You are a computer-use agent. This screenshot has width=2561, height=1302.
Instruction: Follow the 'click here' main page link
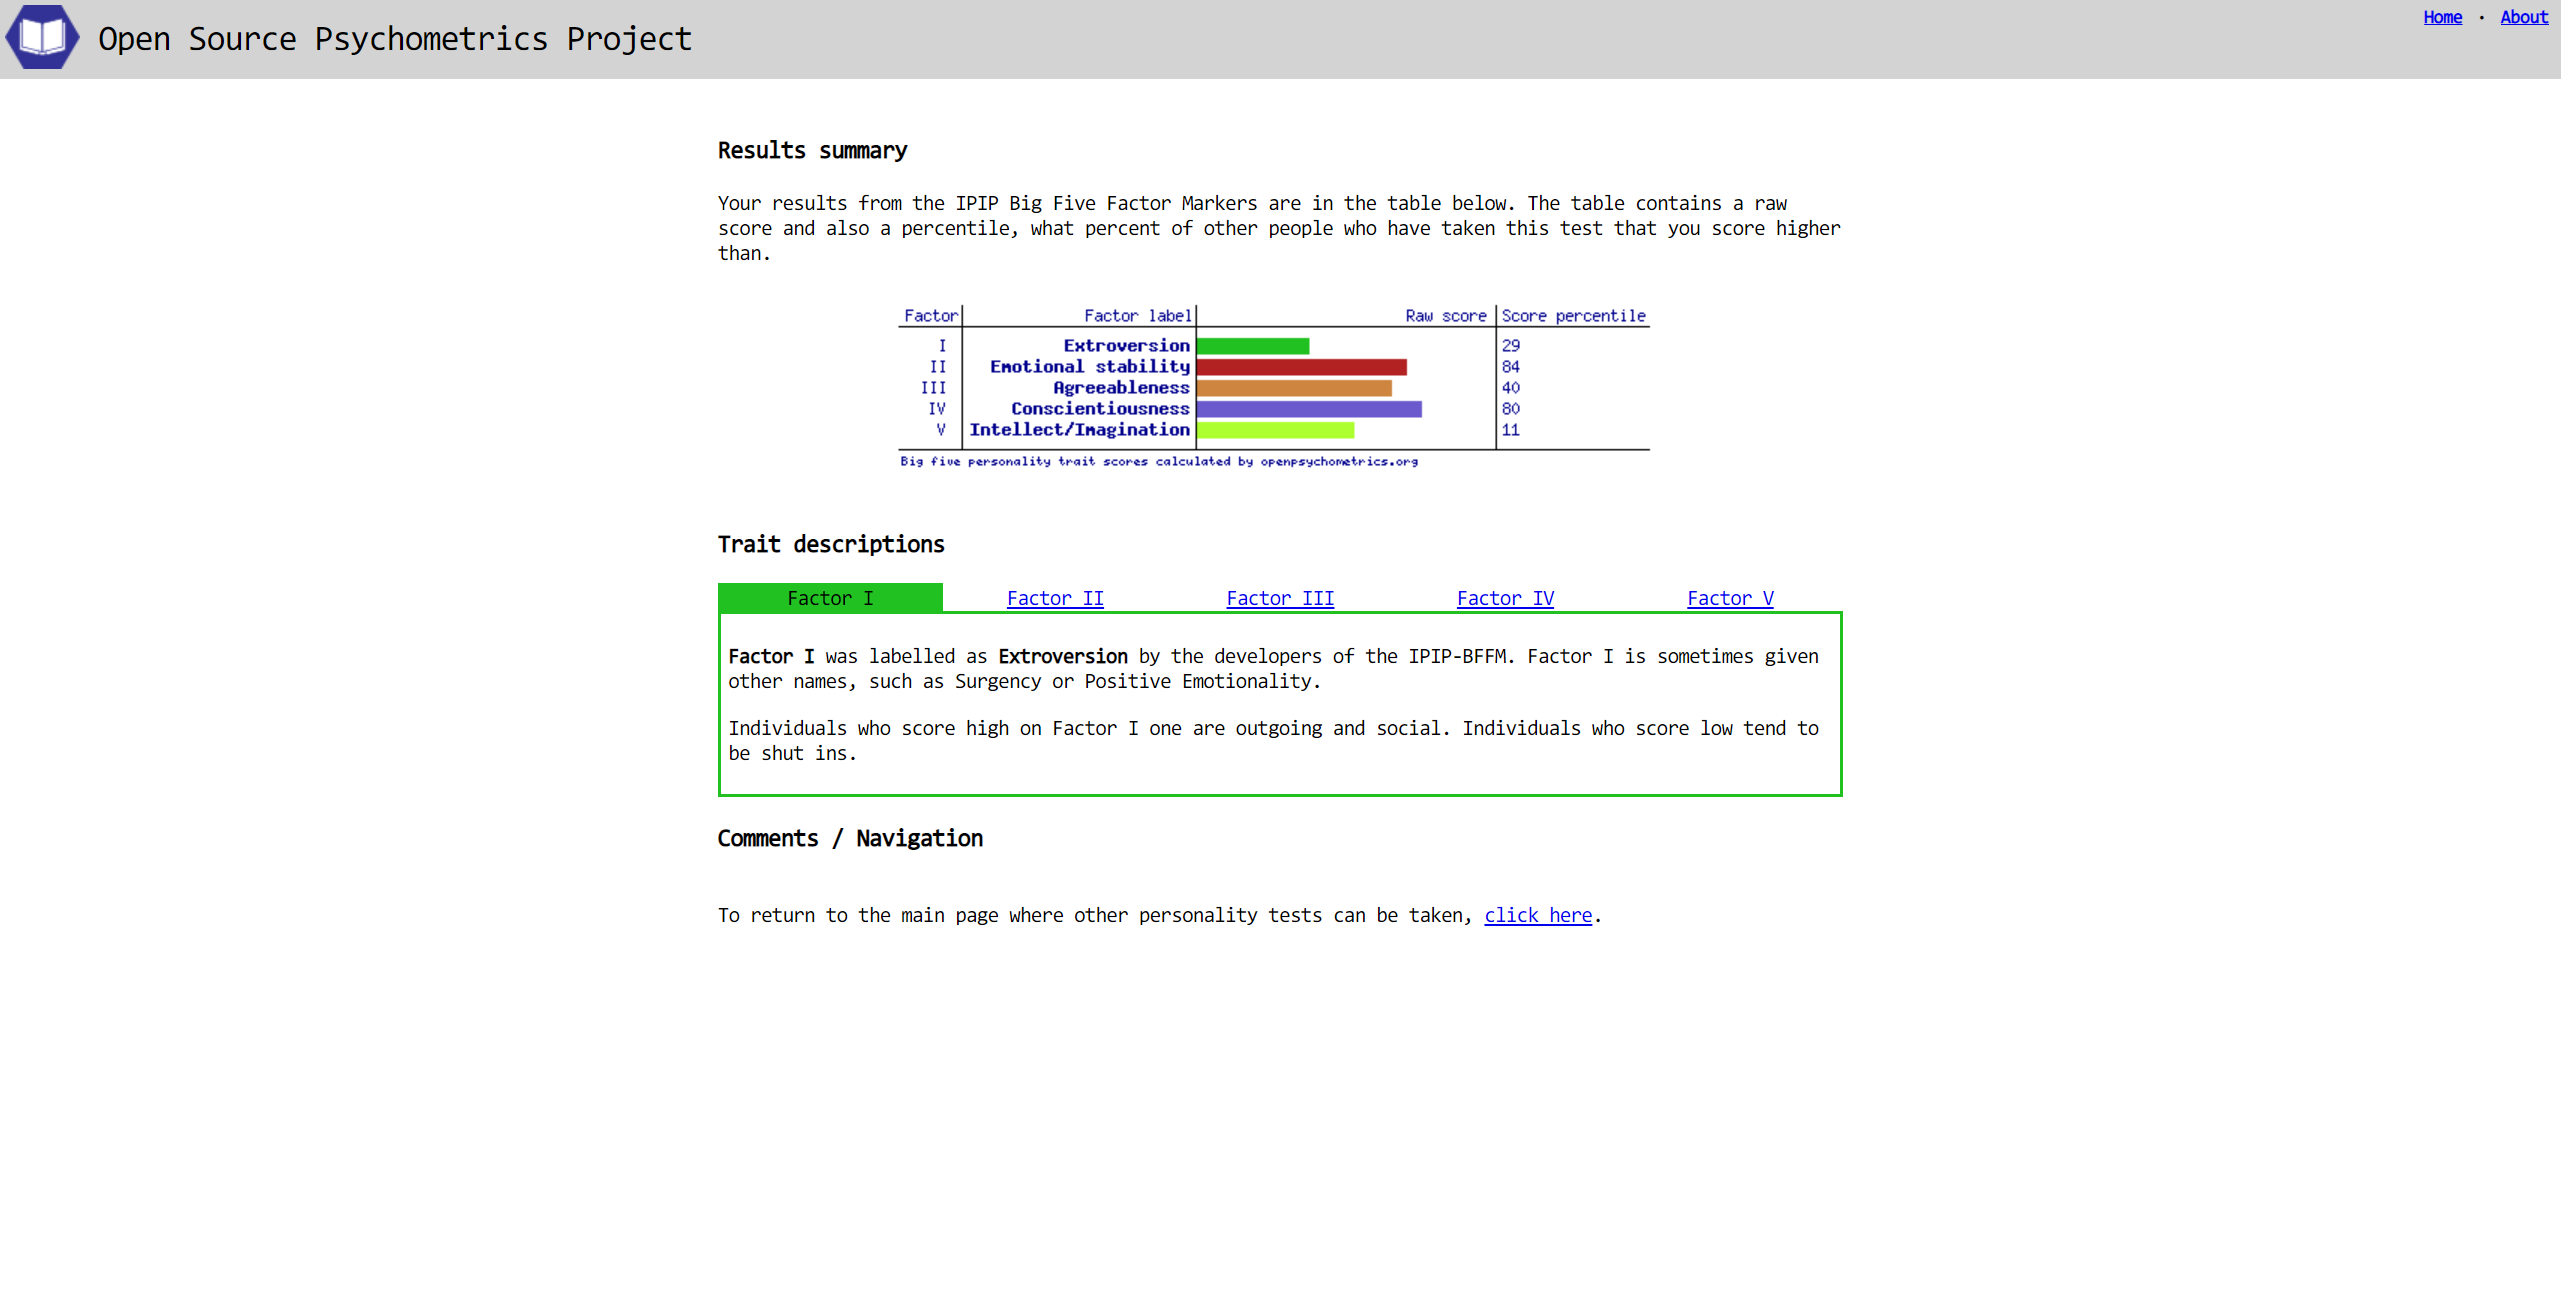(x=1537, y=915)
